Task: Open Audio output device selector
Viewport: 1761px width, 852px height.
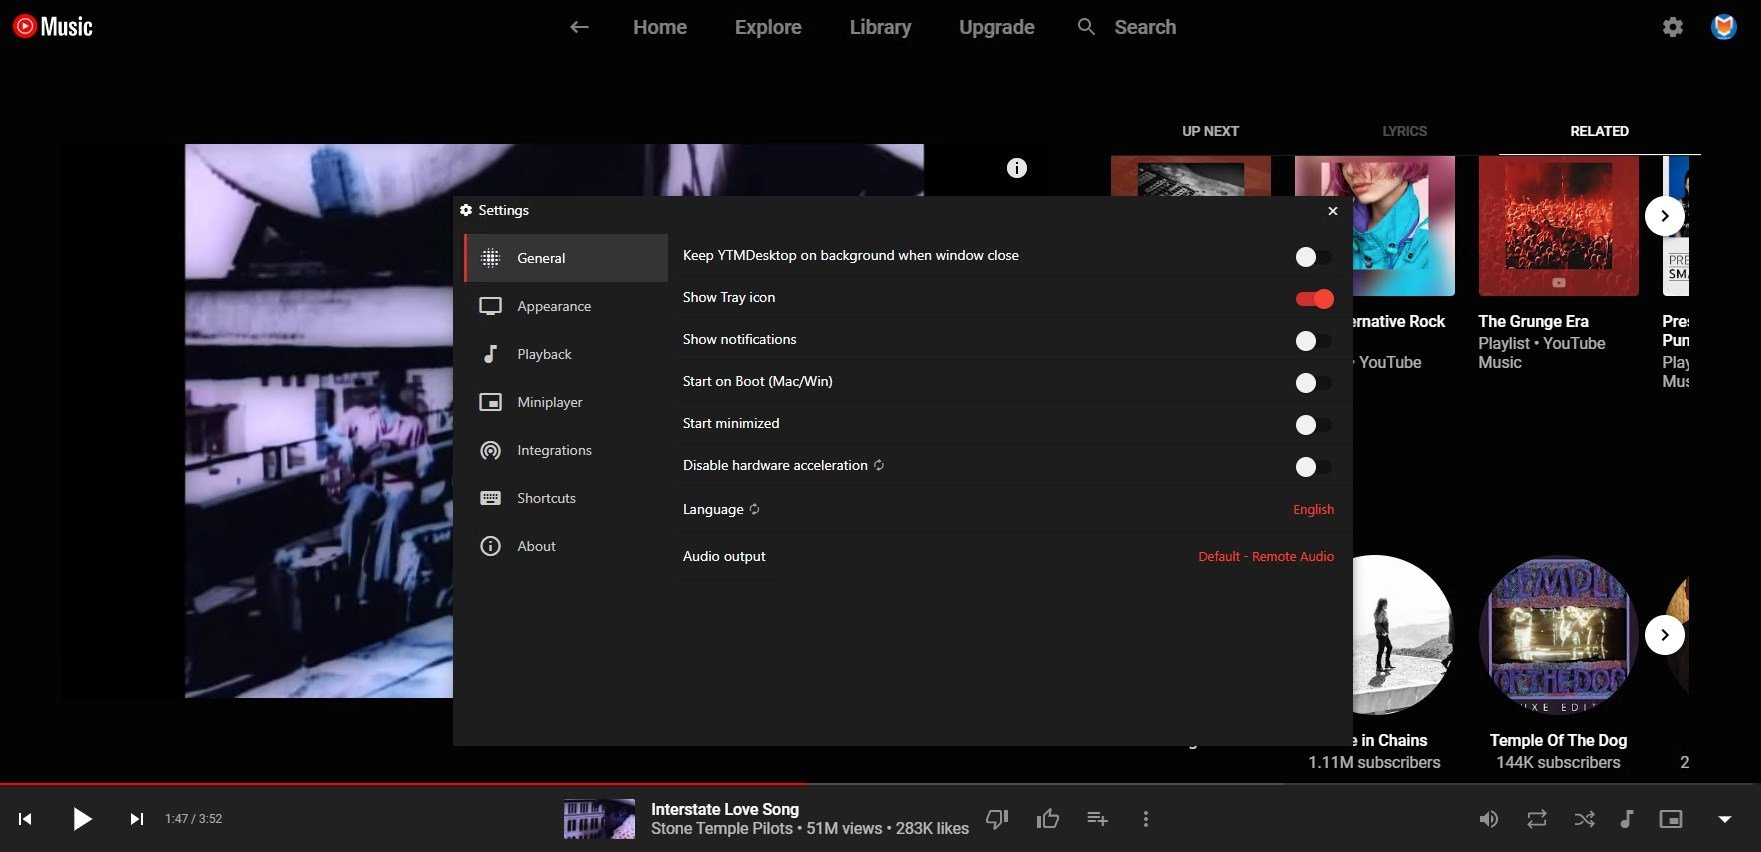Action: point(1265,557)
